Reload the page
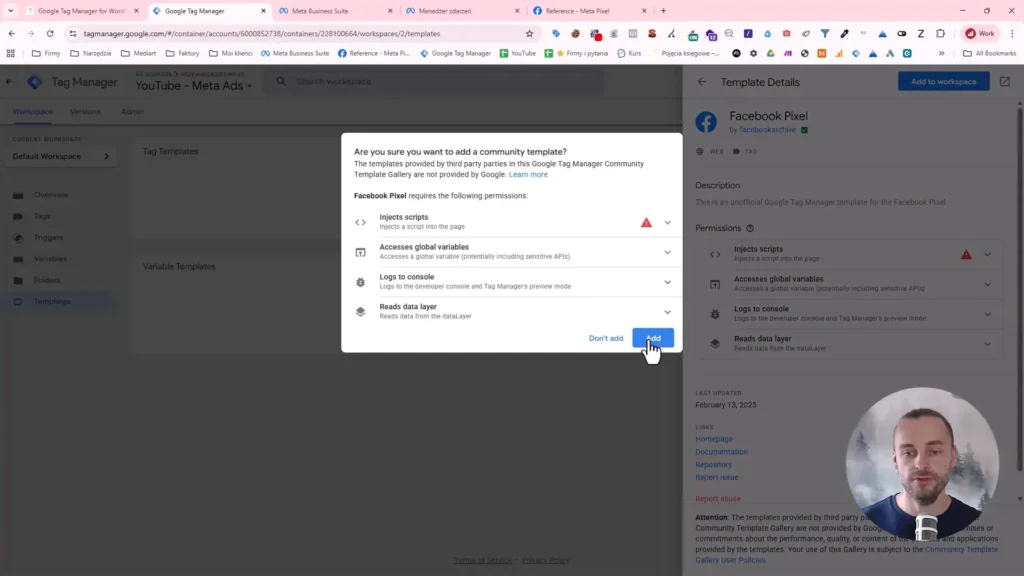 pos(50,33)
